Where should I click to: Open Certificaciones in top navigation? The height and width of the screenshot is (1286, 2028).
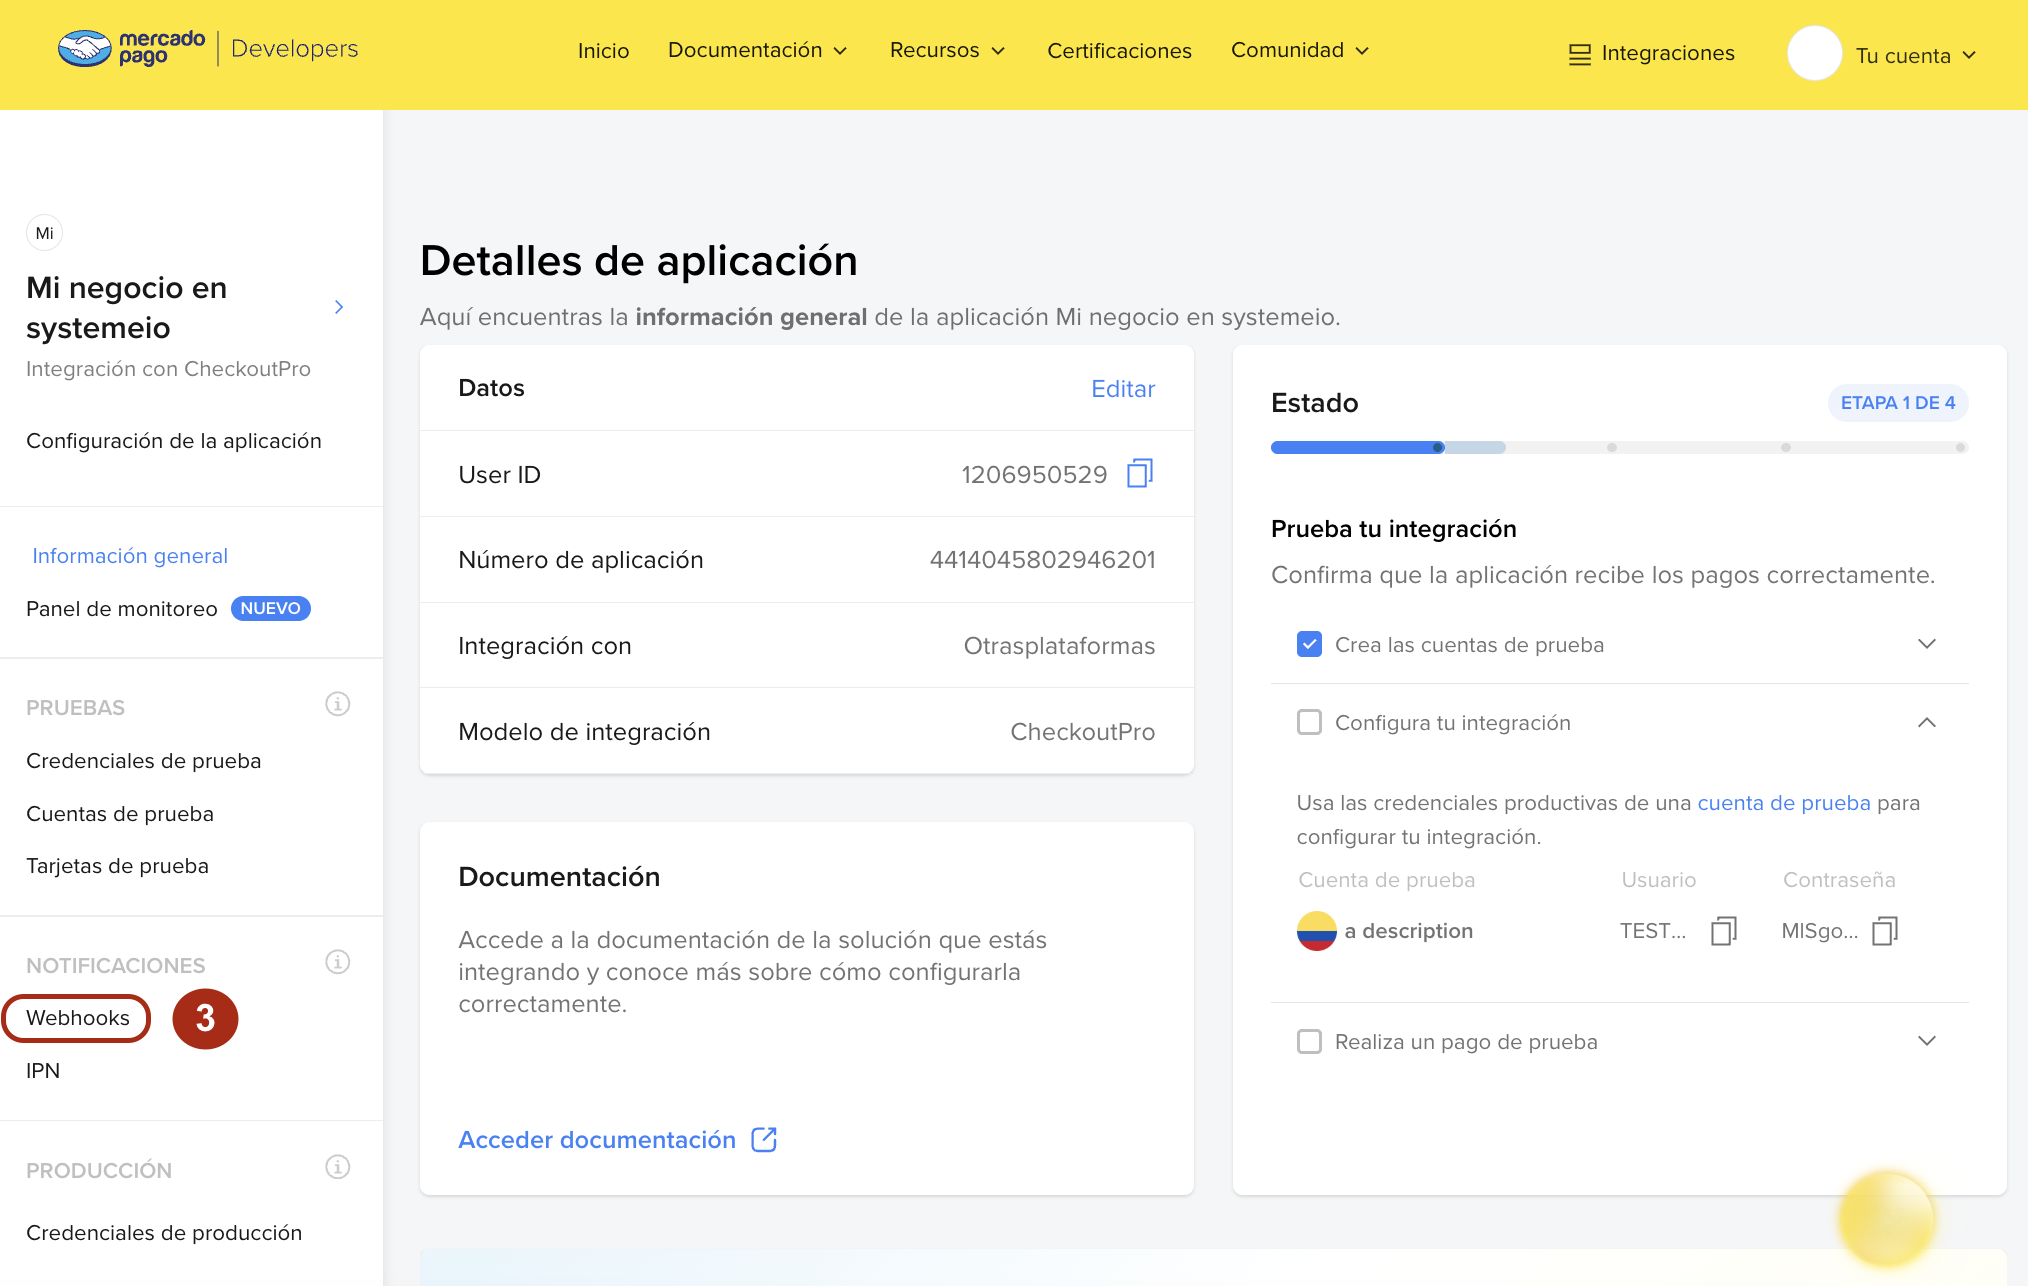point(1119,51)
